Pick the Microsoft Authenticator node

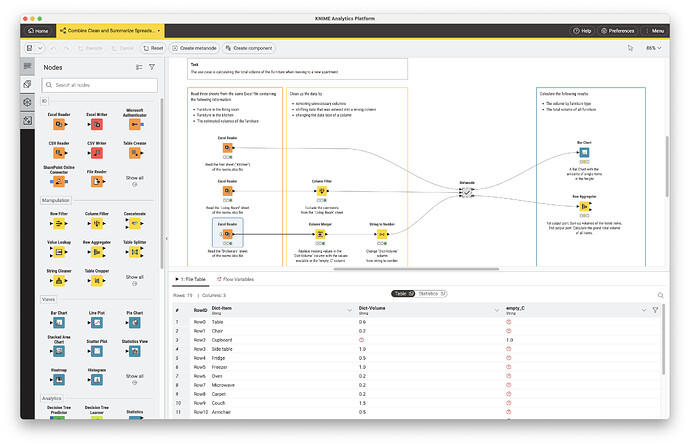(135, 124)
